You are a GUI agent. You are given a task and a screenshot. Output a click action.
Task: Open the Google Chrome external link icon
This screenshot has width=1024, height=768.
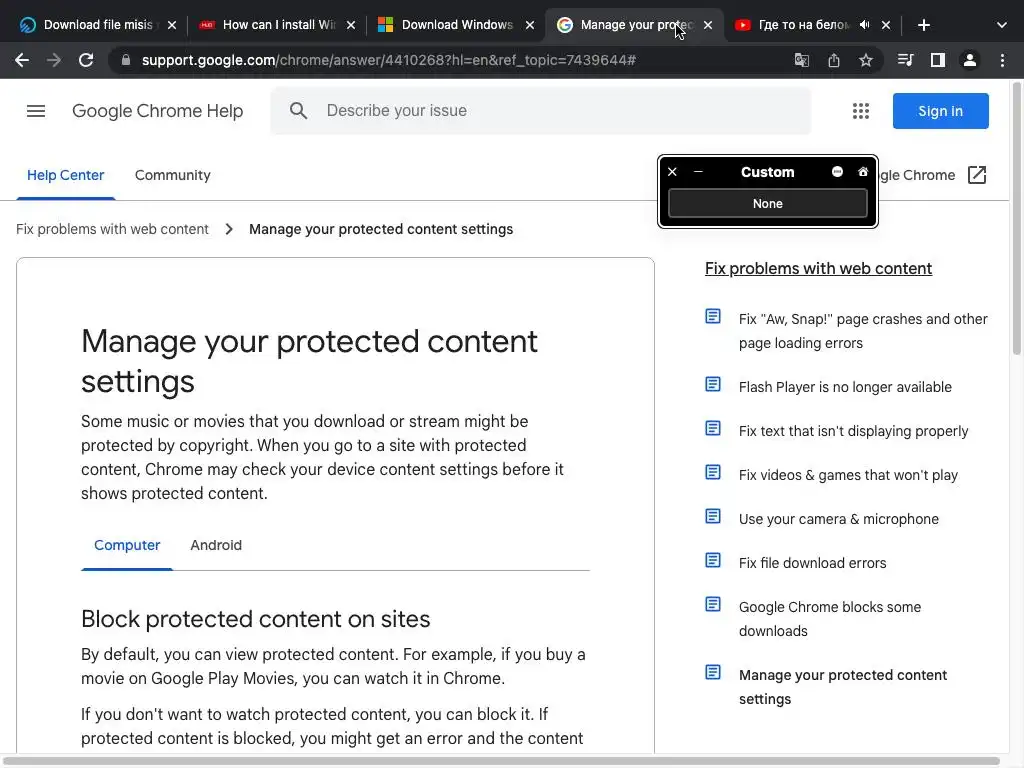[977, 175]
